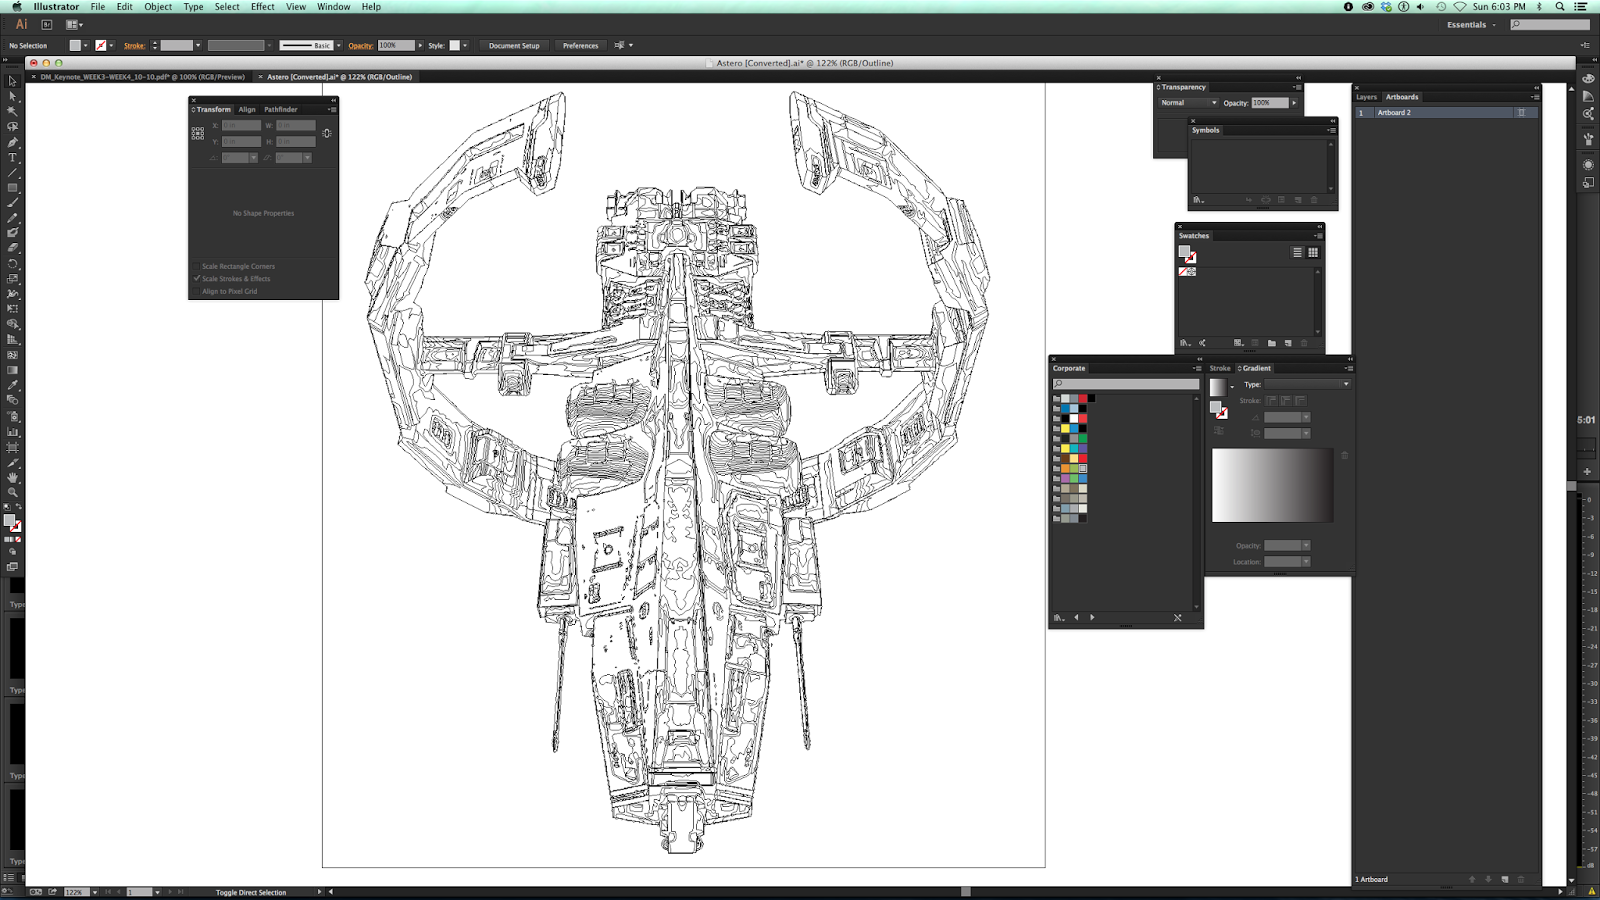Switch Swatches panel to thumbnail view
Screen dimensions: 1600x900
pyautogui.click(x=1313, y=252)
